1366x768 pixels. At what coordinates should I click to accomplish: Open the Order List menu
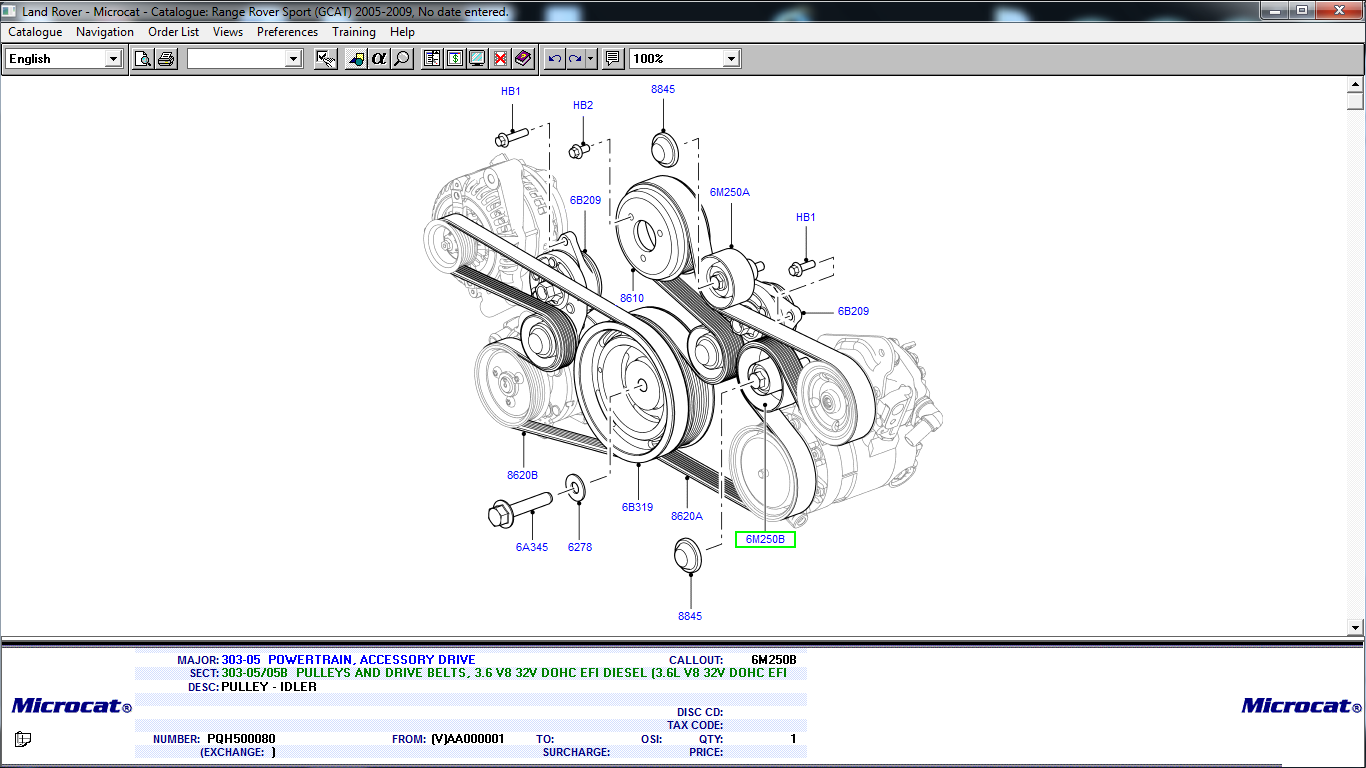pos(173,32)
